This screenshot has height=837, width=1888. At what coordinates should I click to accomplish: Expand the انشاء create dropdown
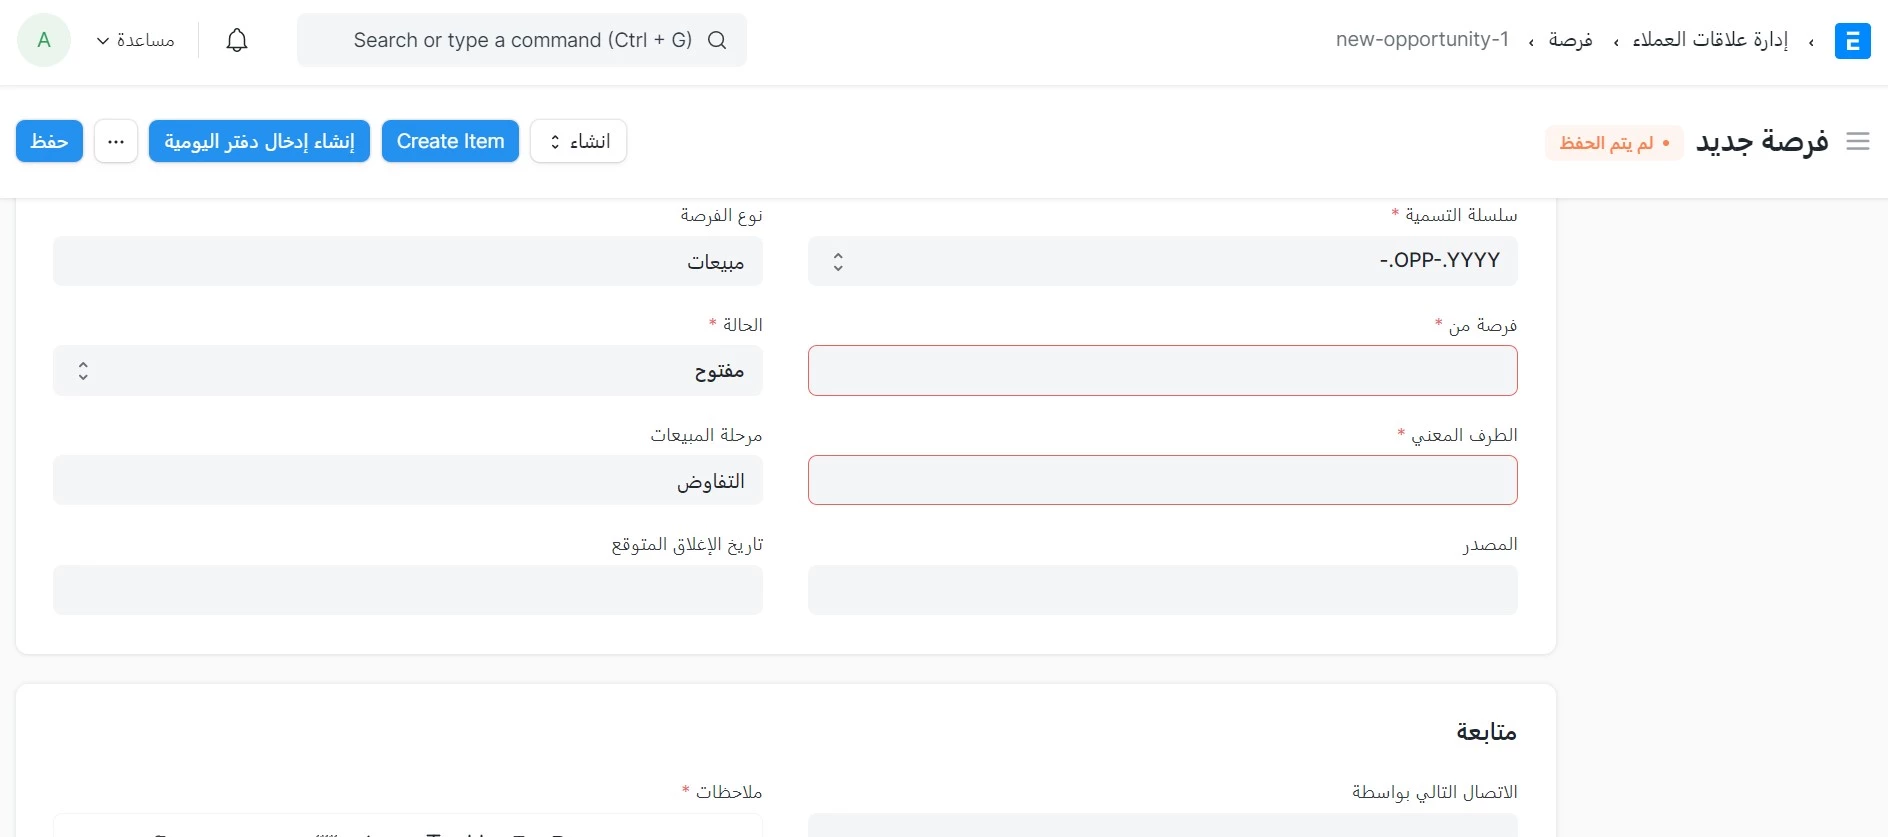(x=578, y=141)
